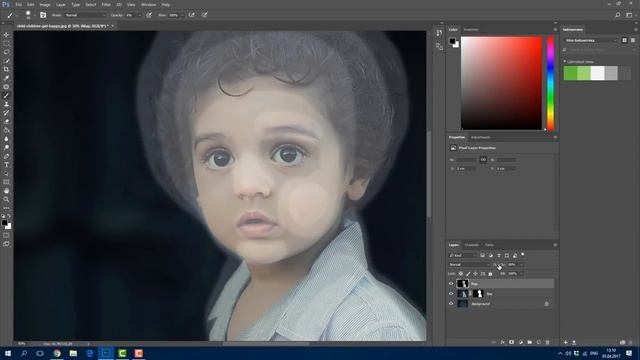Select the Rectangular Marquee tool
The width and height of the screenshot is (640, 360).
[6, 43]
